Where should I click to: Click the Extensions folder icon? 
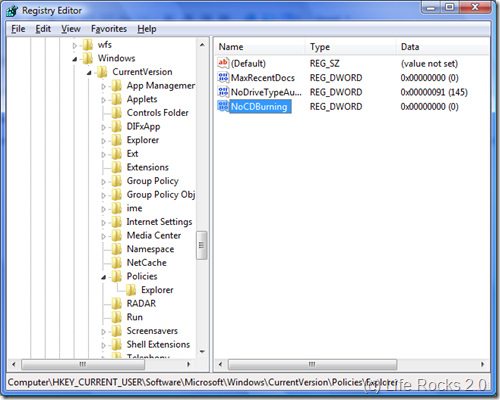(x=116, y=167)
